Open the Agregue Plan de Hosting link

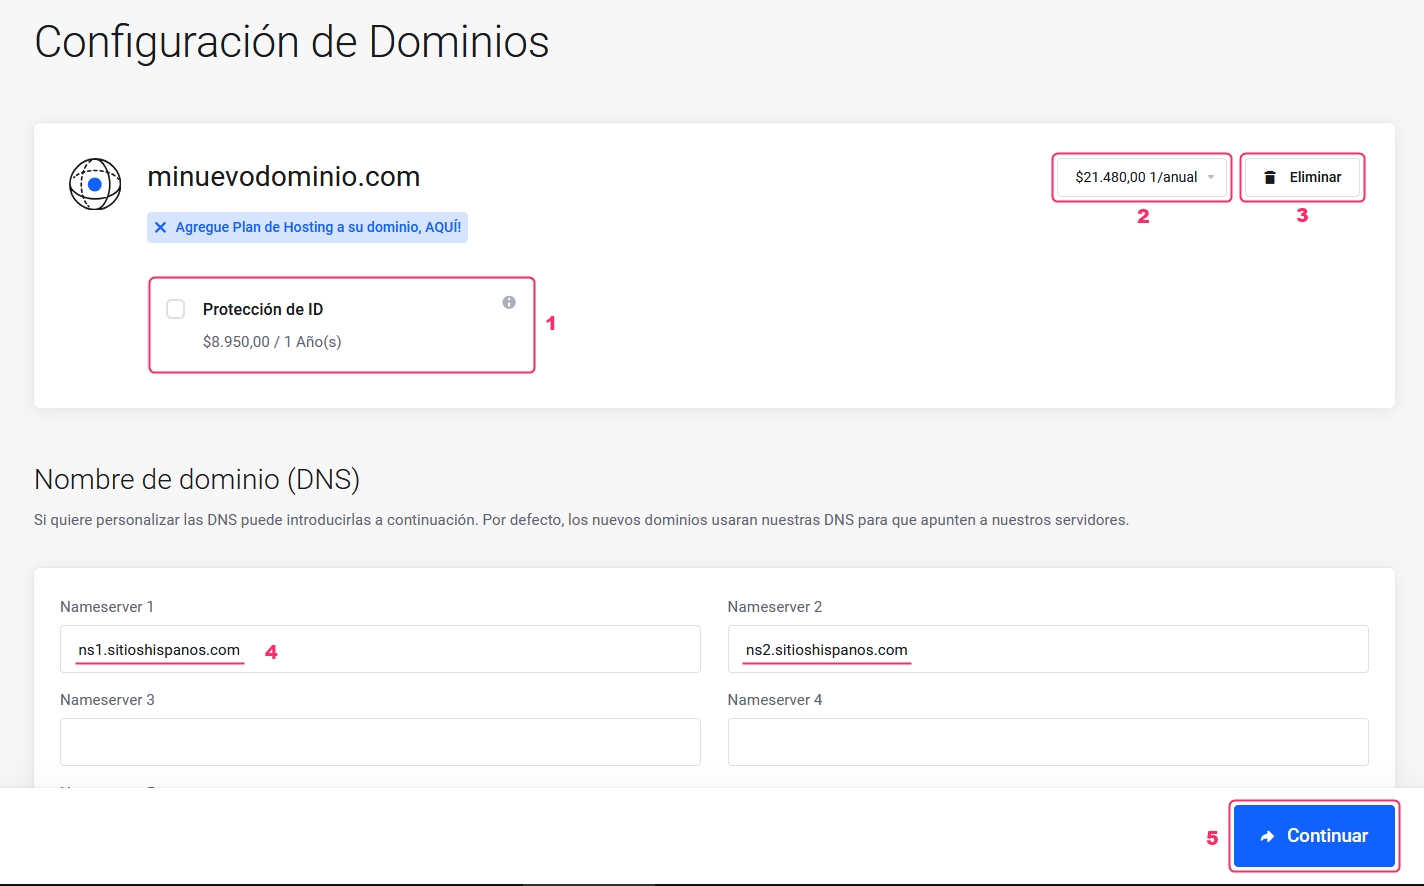click(x=318, y=228)
